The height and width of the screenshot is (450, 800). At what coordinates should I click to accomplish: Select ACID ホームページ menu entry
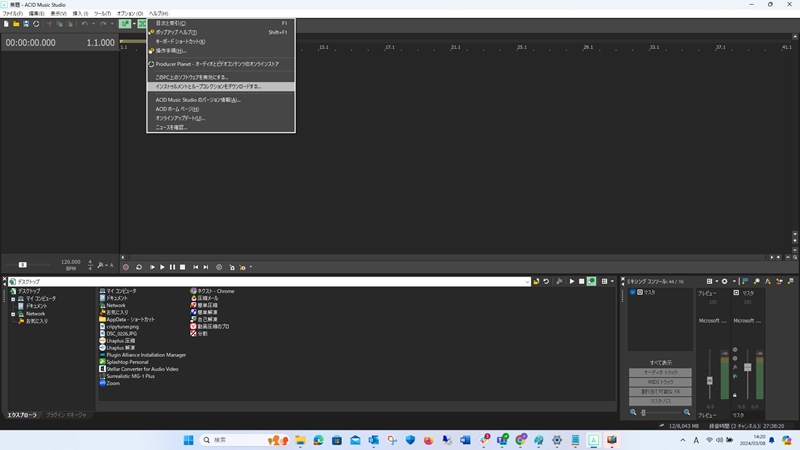point(221,109)
